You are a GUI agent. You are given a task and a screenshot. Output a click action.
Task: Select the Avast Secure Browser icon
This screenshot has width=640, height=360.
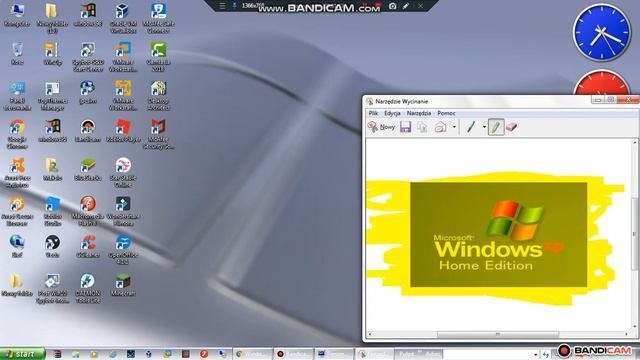(17, 211)
